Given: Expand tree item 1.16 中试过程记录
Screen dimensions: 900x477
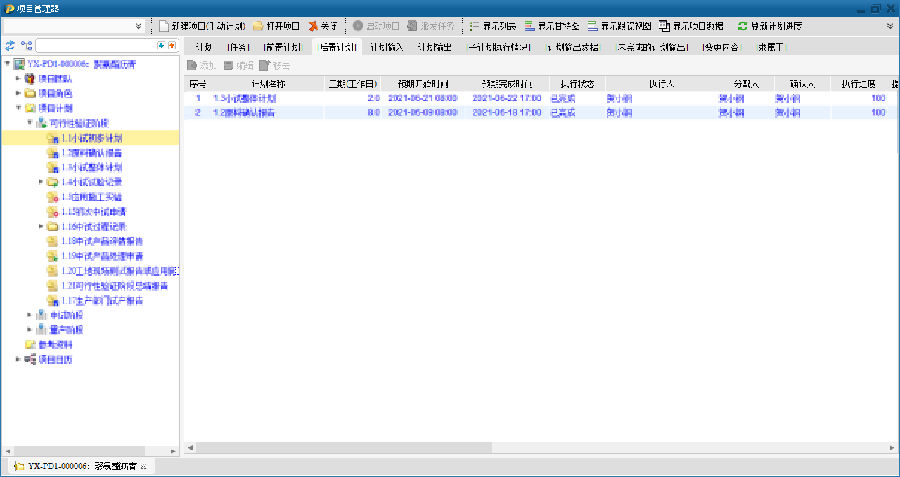Looking at the screenshot, I should click(41, 226).
